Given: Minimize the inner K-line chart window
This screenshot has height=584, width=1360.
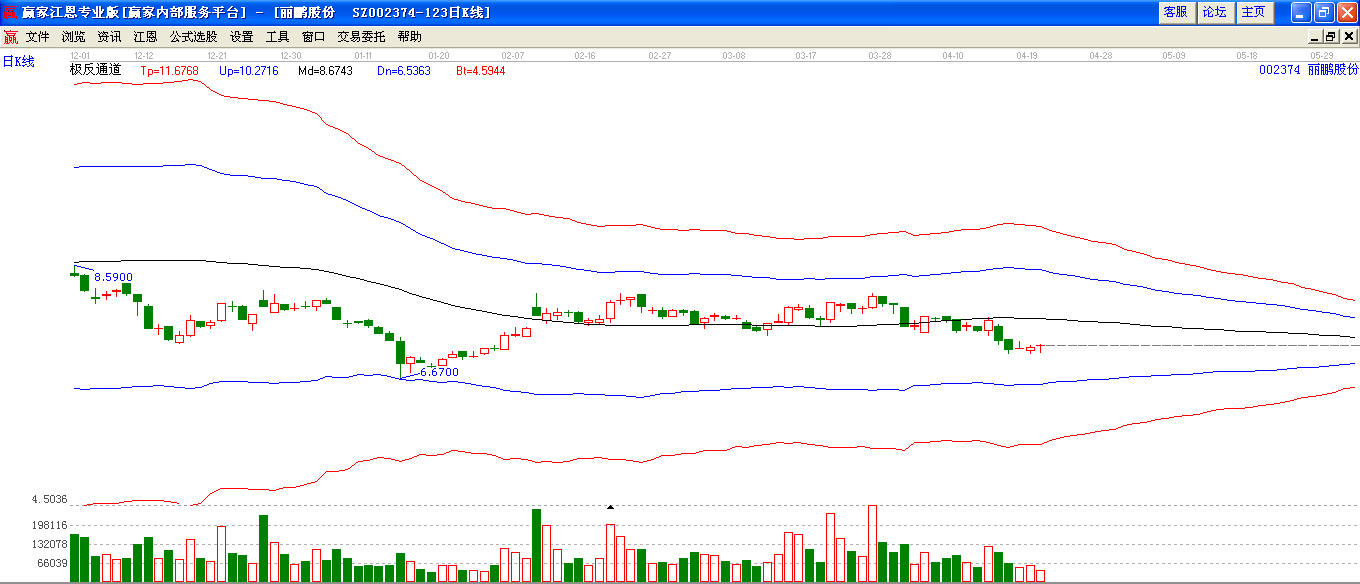Looking at the screenshot, I should coord(1316,37).
